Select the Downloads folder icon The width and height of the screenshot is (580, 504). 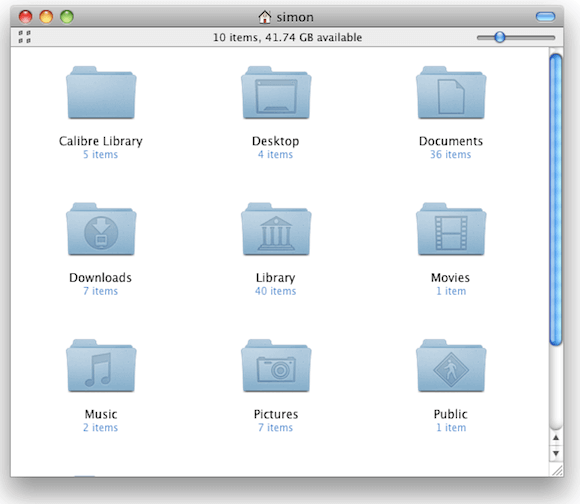tap(101, 229)
